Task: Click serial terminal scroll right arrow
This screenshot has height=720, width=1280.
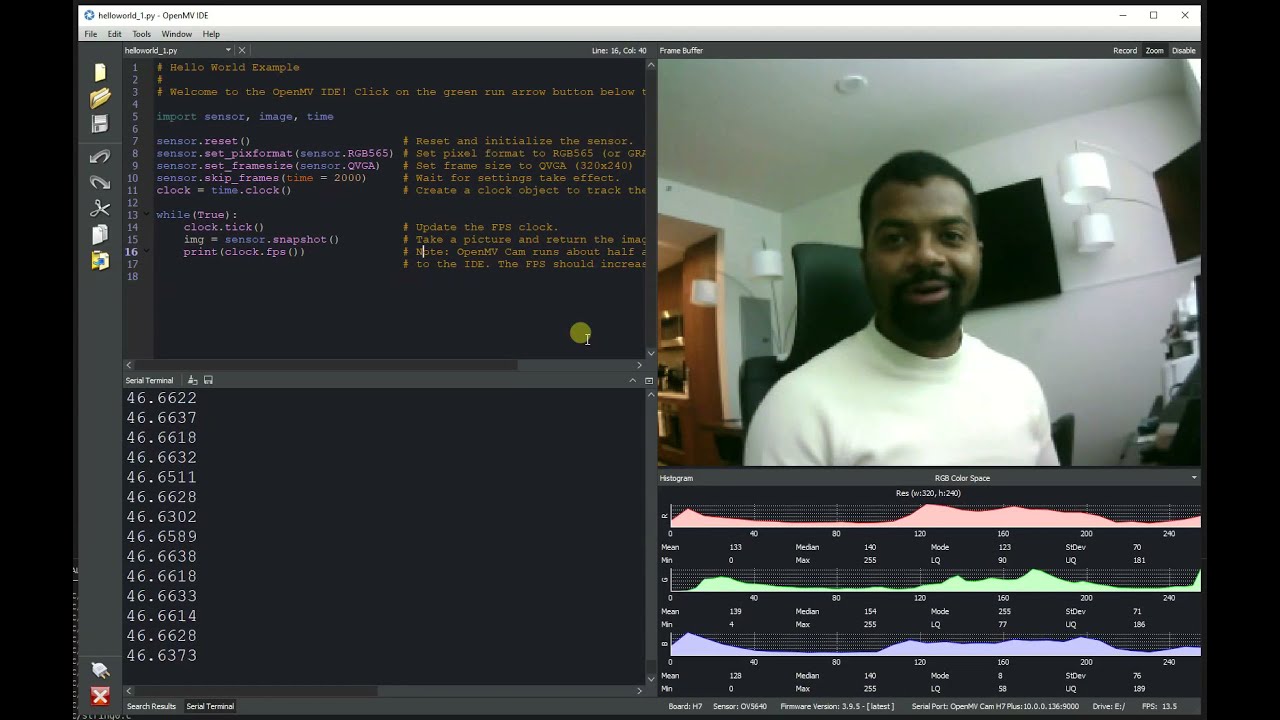Action: tap(640, 690)
